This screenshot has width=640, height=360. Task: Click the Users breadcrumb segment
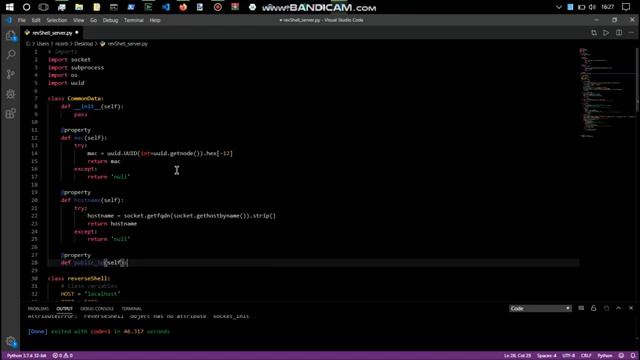tap(42, 44)
